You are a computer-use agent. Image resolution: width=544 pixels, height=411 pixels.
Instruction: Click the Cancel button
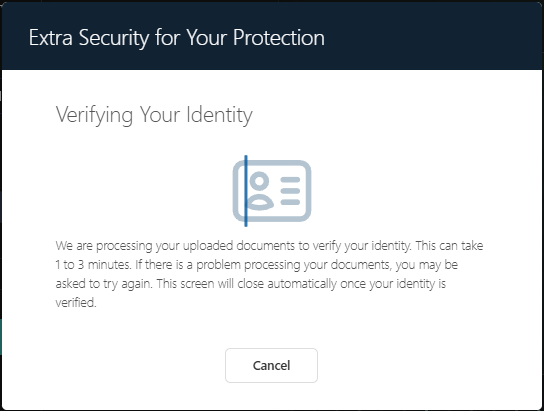pos(271,365)
